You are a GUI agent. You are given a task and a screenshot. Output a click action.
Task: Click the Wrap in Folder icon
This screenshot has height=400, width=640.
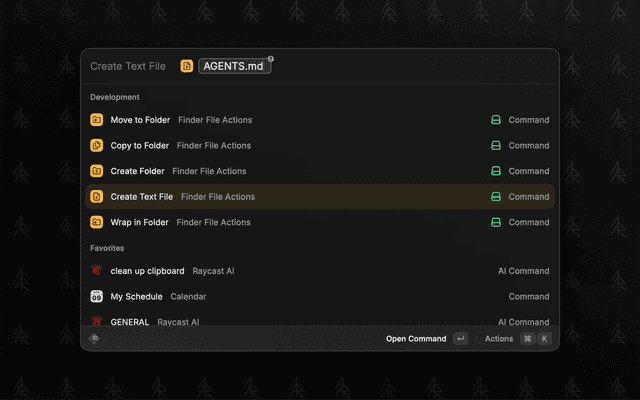[x=97, y=222]
